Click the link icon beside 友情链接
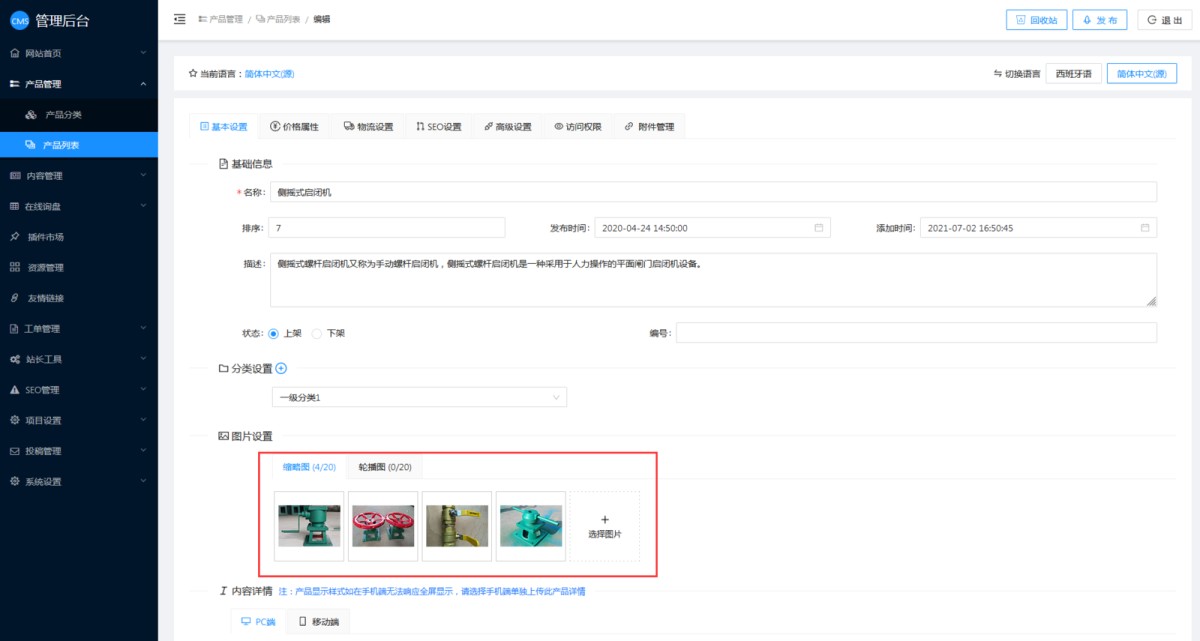 pos(14,298)
